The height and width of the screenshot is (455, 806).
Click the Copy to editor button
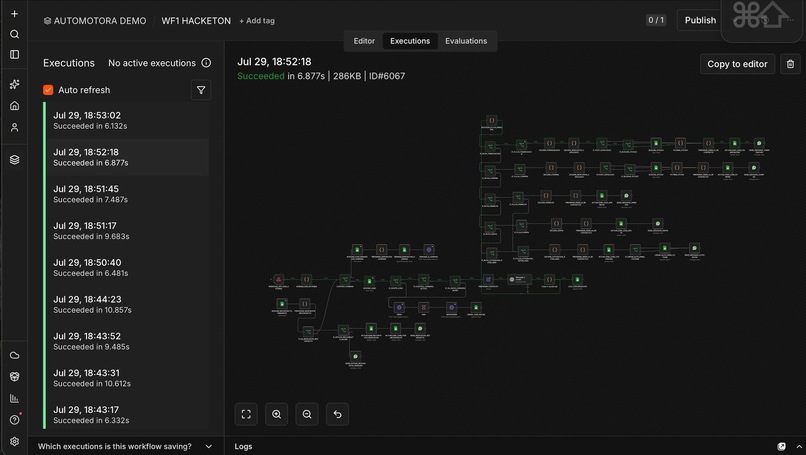coord(737,64)
